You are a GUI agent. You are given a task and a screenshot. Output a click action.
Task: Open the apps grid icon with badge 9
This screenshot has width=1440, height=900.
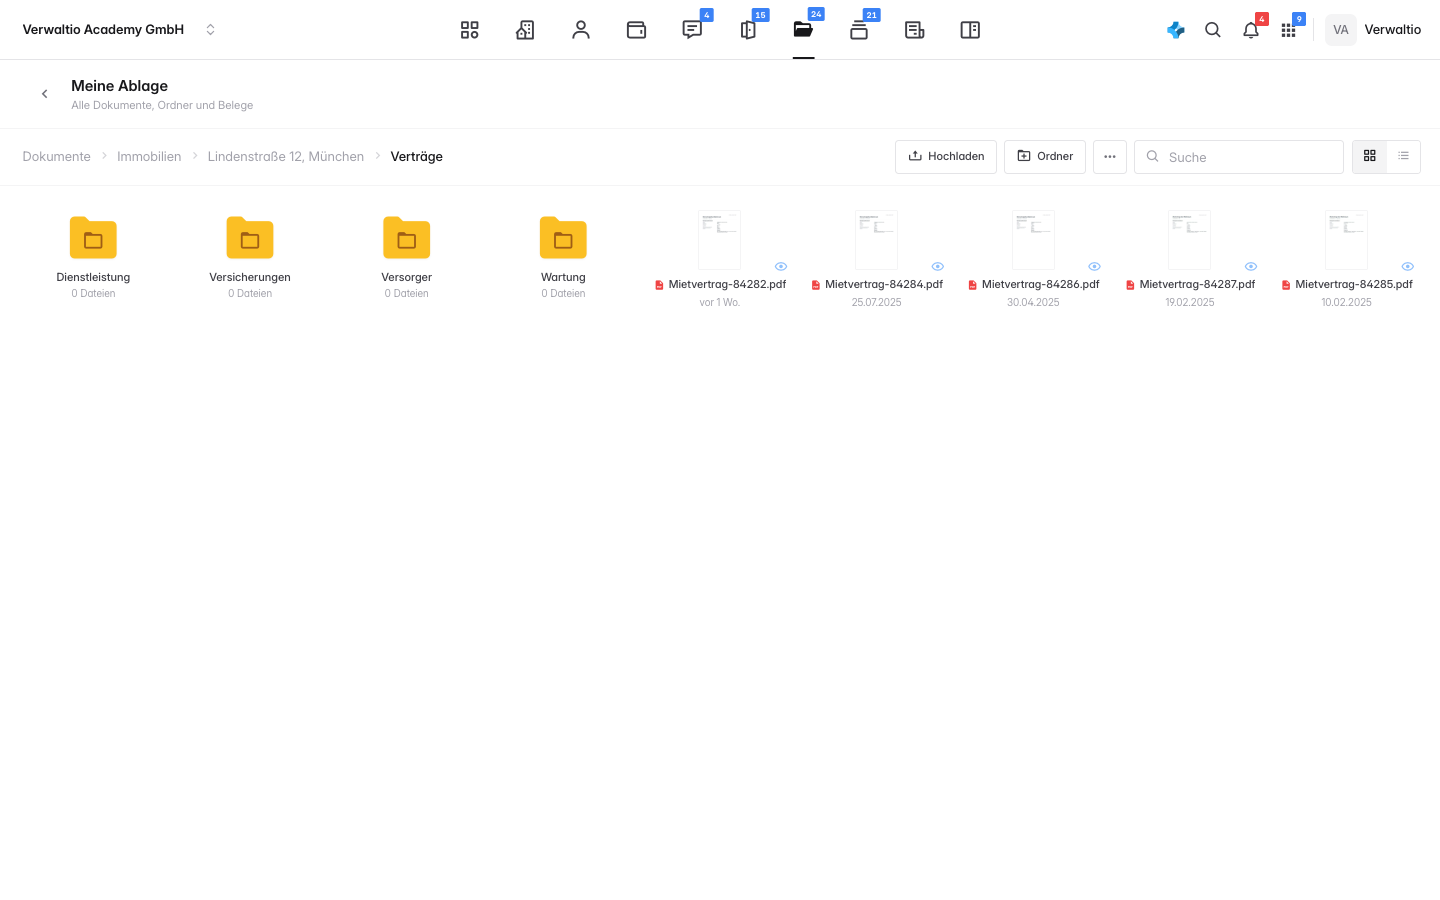point(1289,30)
